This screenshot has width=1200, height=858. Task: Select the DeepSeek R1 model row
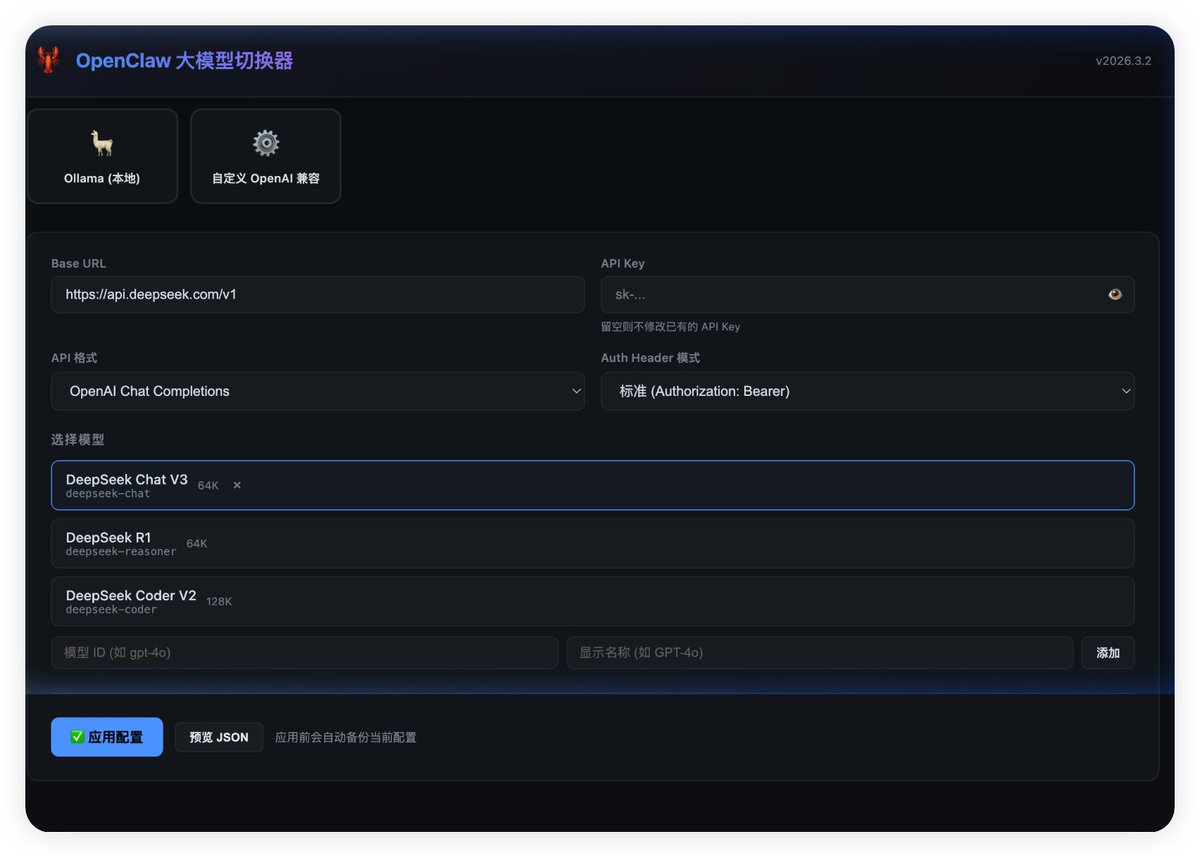(x=593, y=543)
